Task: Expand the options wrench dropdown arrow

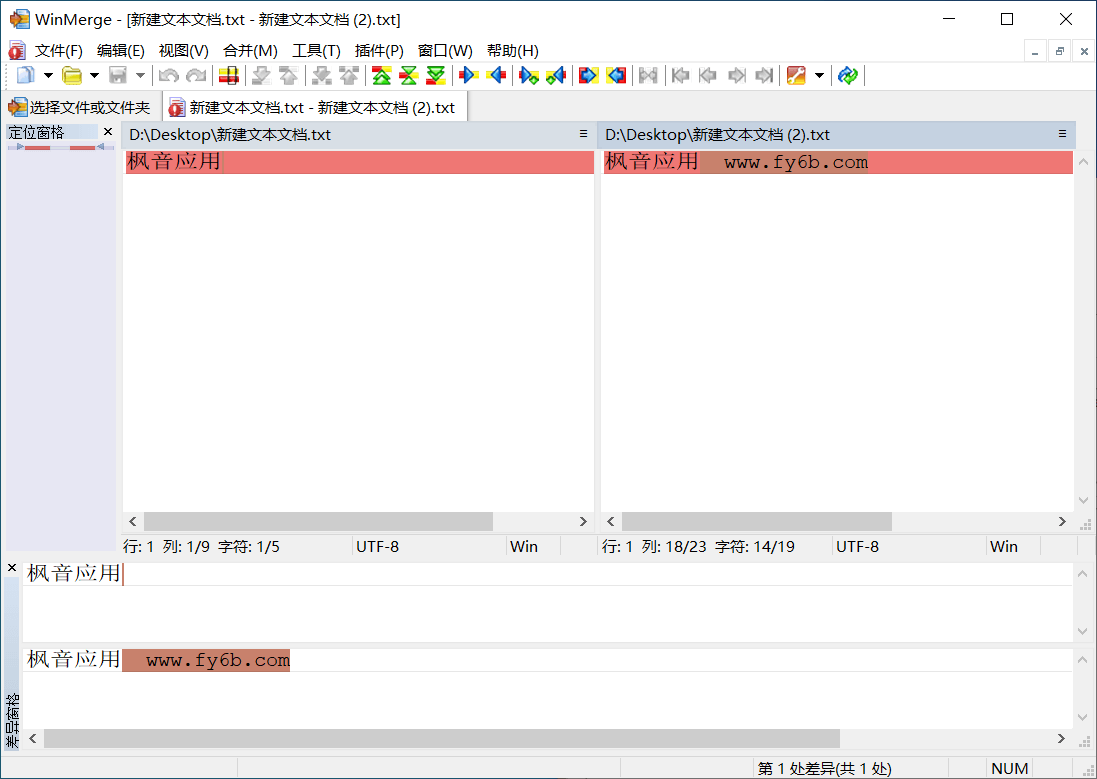Action: pos(819,75)
